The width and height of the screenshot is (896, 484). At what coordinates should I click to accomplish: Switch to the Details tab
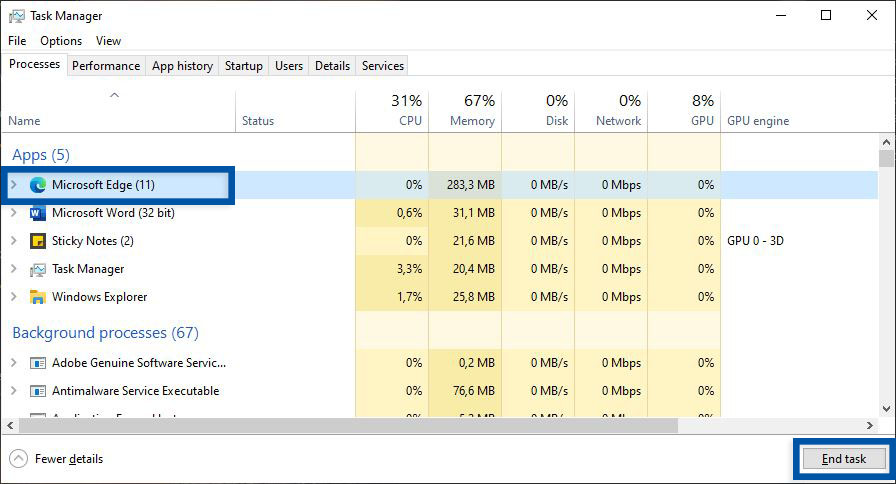pyautogui.click(x=332, y=66)
